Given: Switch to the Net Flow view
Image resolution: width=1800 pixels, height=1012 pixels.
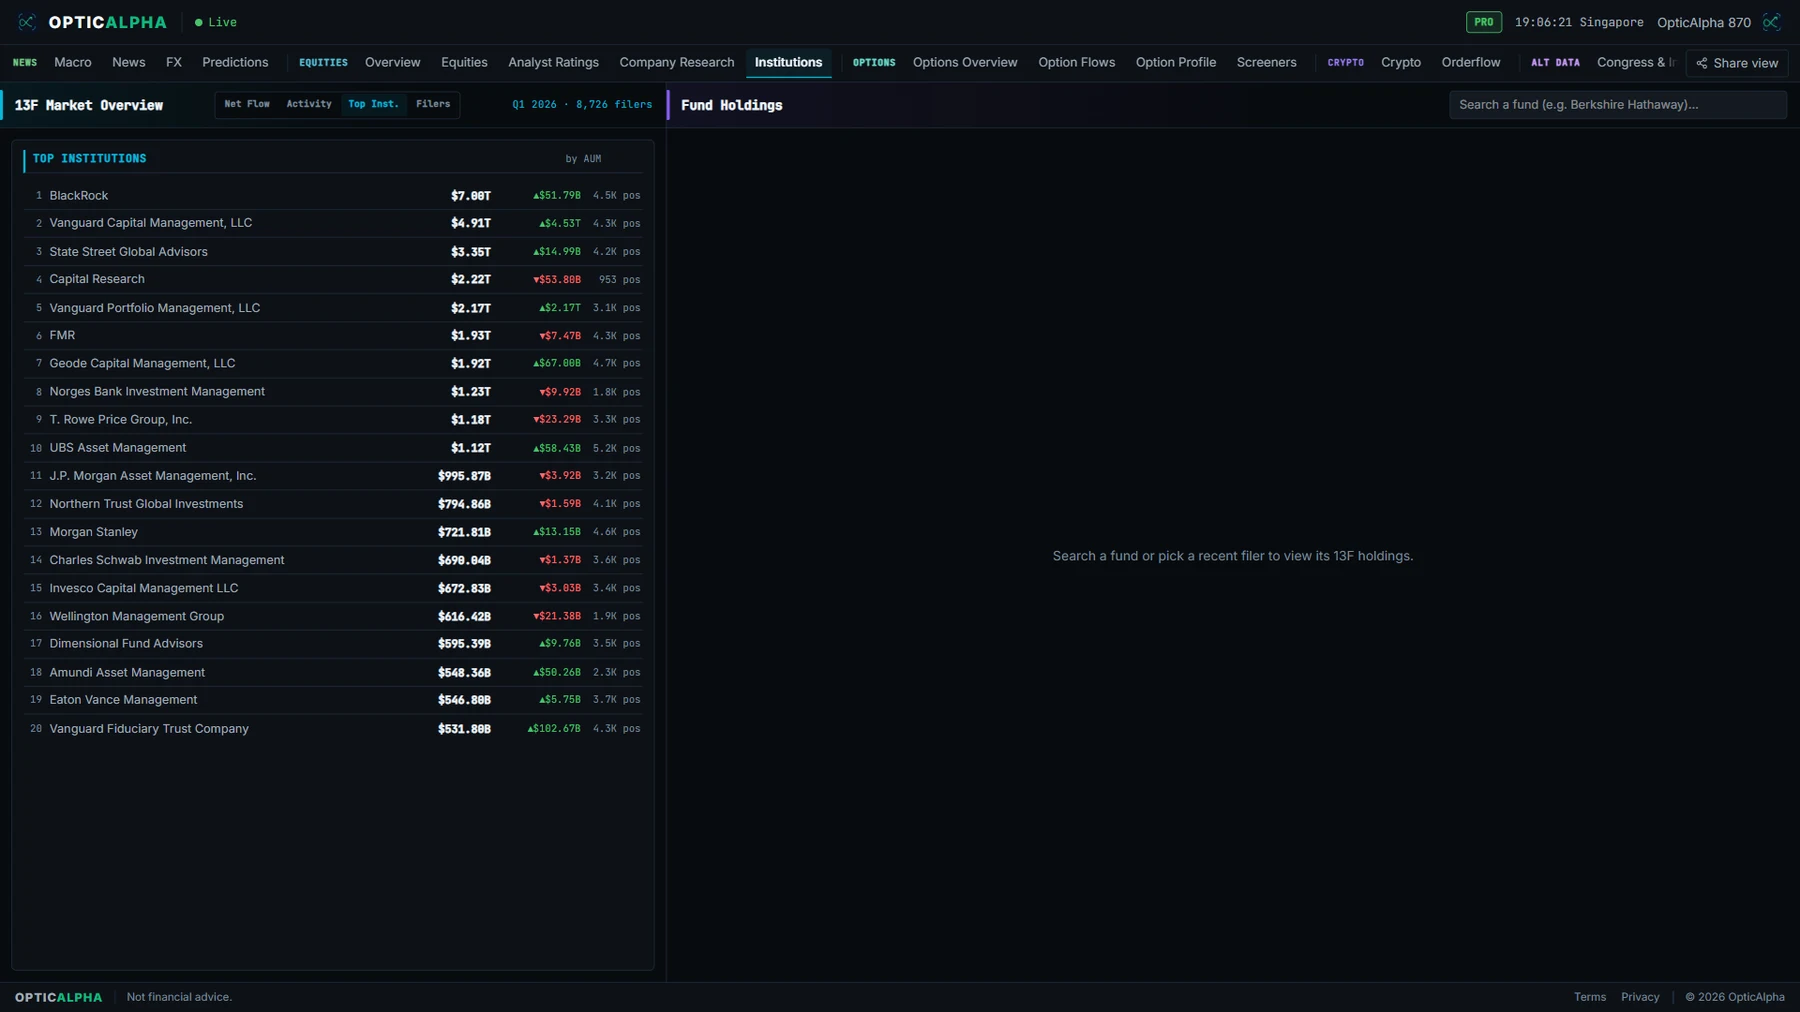Looking at the screenshot, I should tap(247, 104).
